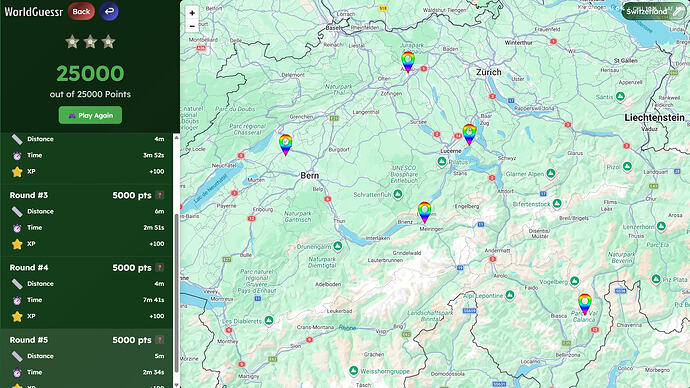Click the 25000 total score text
This screenshot has height=388, width=690.
point(90,73)
